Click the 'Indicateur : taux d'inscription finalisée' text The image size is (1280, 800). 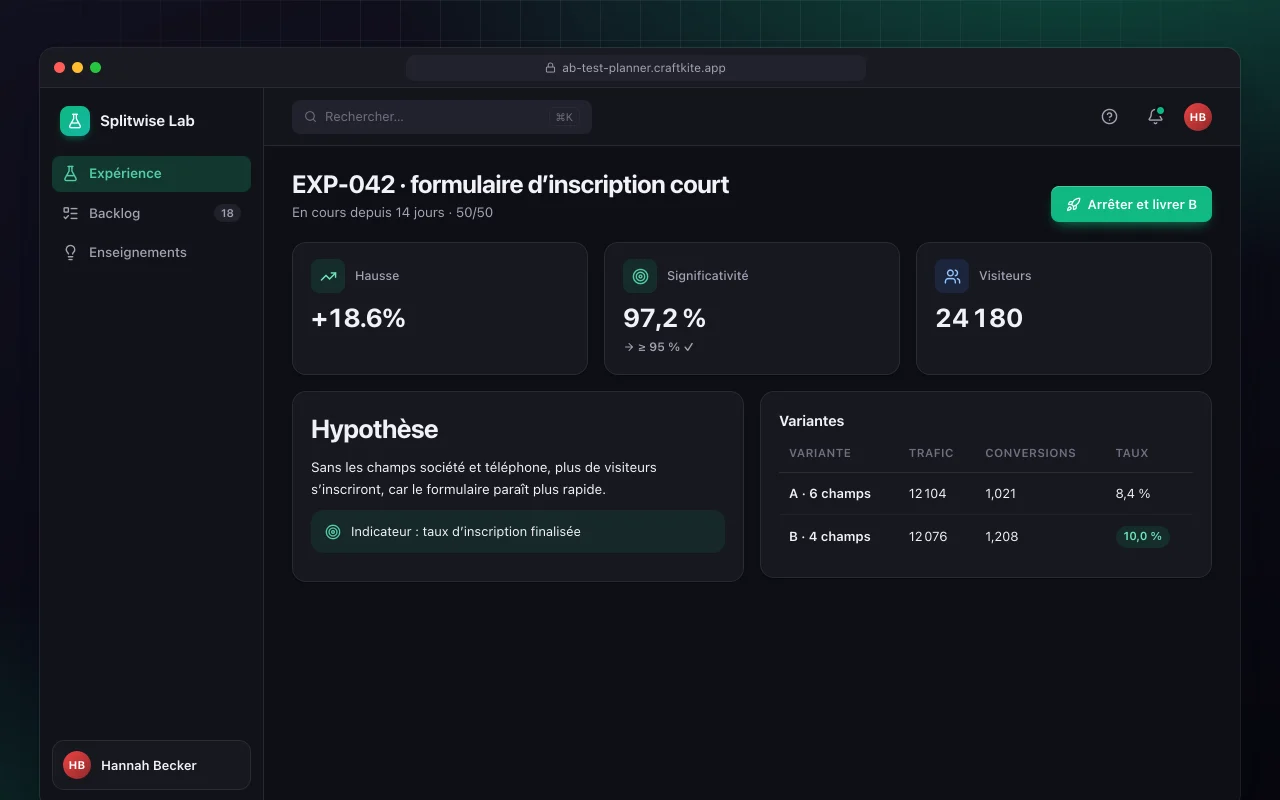click(466, 532)
